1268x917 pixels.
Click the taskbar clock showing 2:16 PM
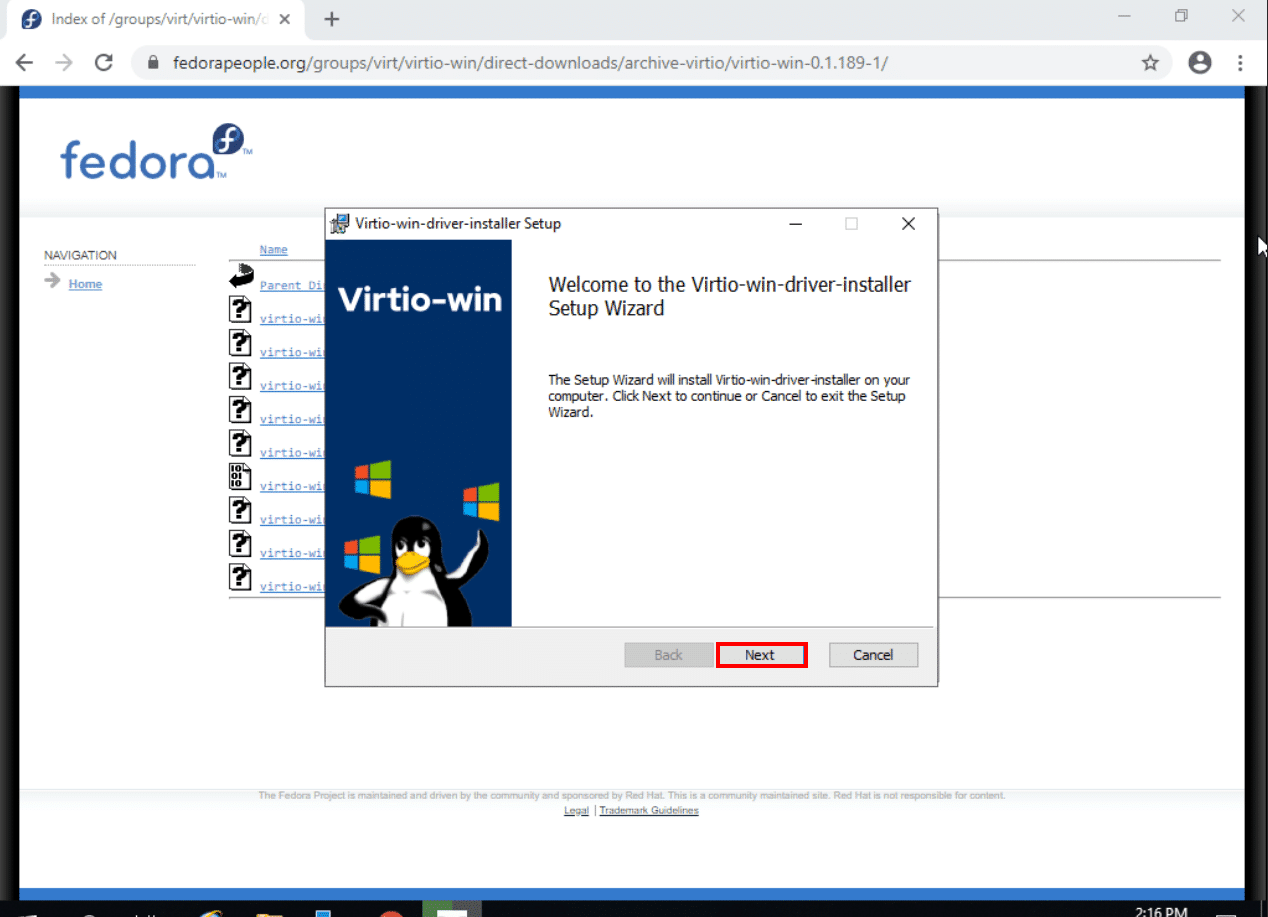click(1161, 911)
